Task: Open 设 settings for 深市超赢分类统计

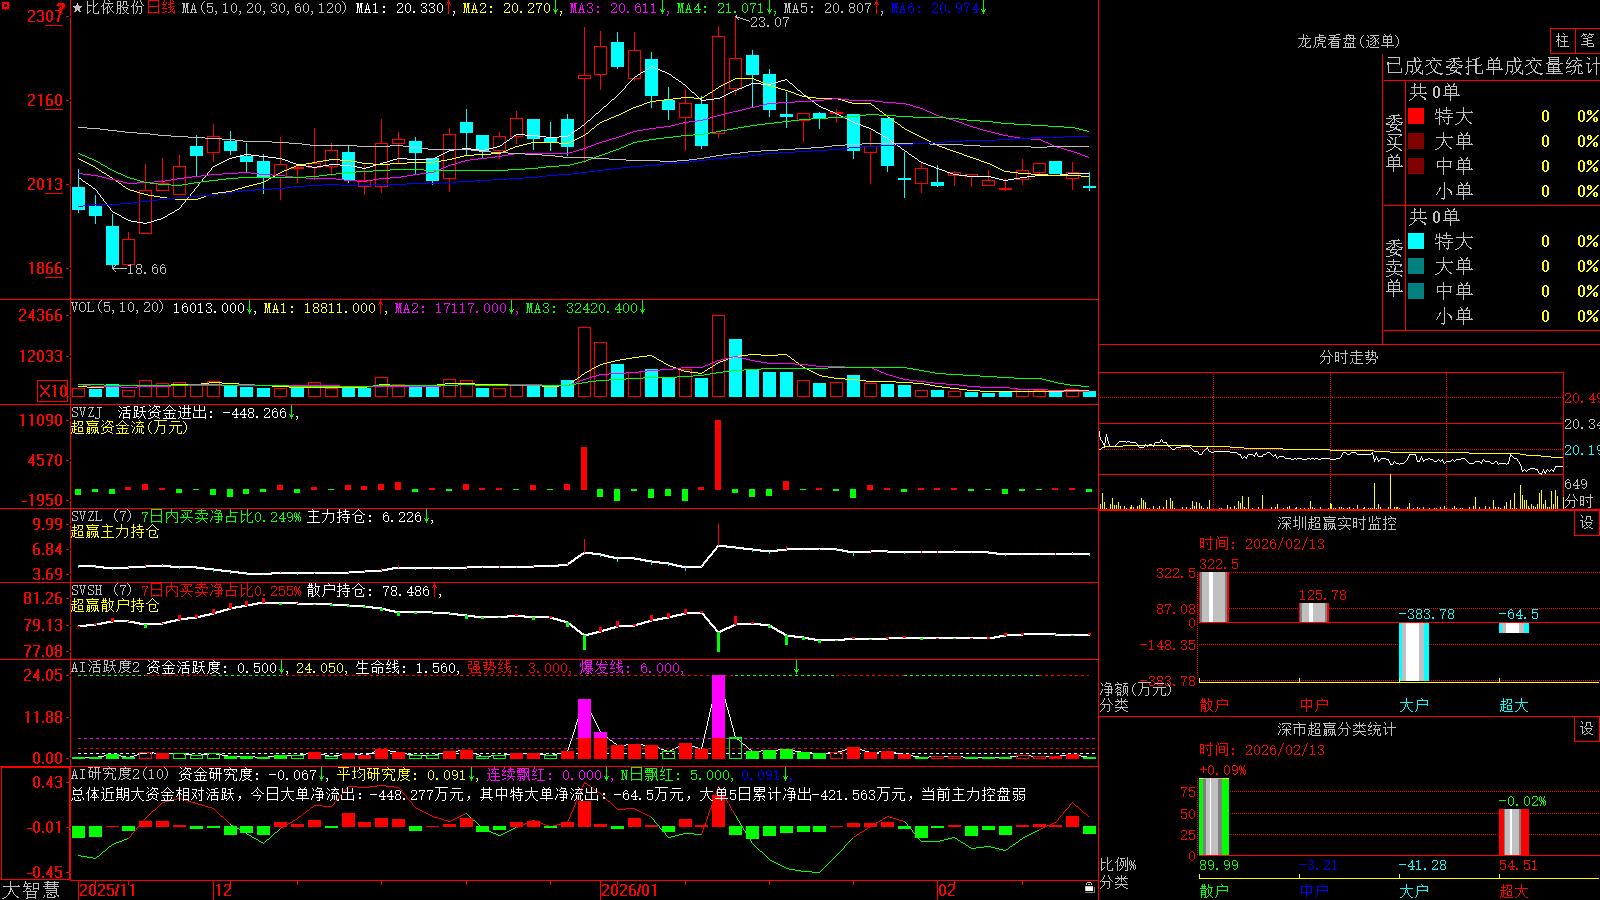Action: 1587,729
